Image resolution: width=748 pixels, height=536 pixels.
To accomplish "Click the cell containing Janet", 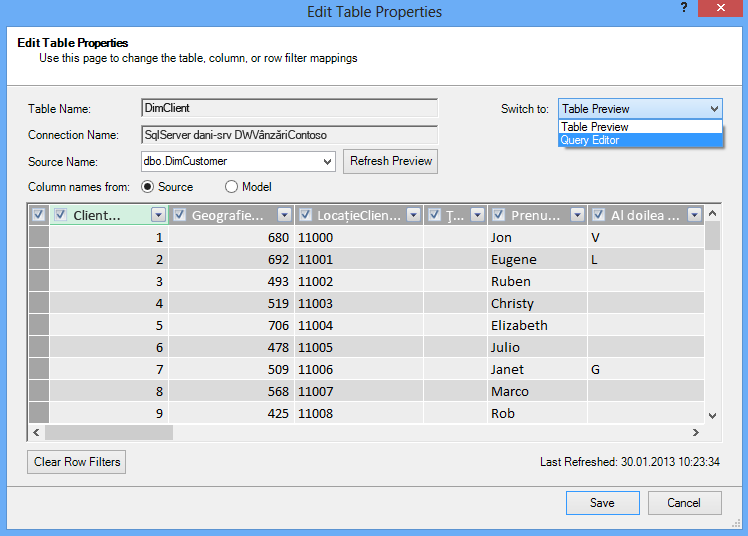I will coord(537,369).
